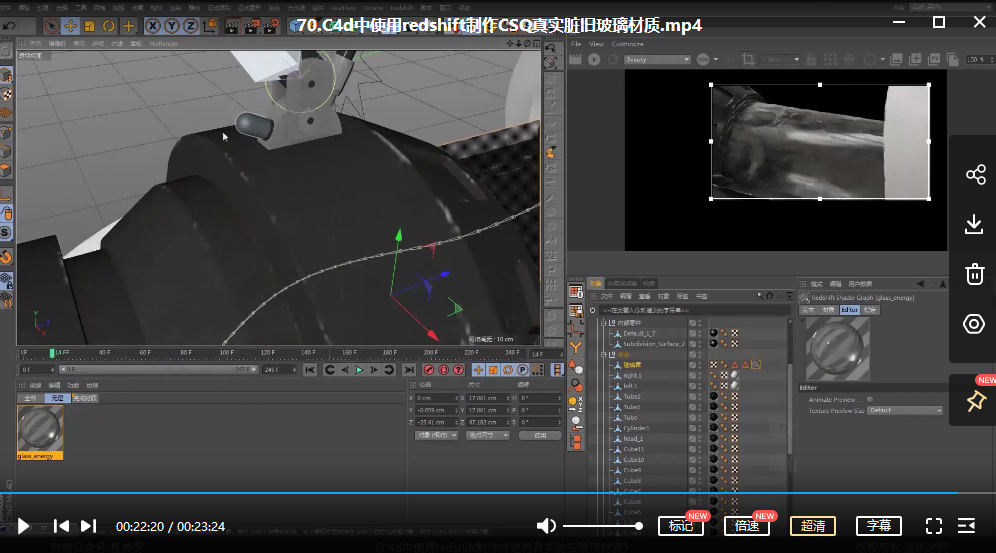Pin the player window with the pushpin icon
The image size is (996, 553).
click(x=975, y=401)
